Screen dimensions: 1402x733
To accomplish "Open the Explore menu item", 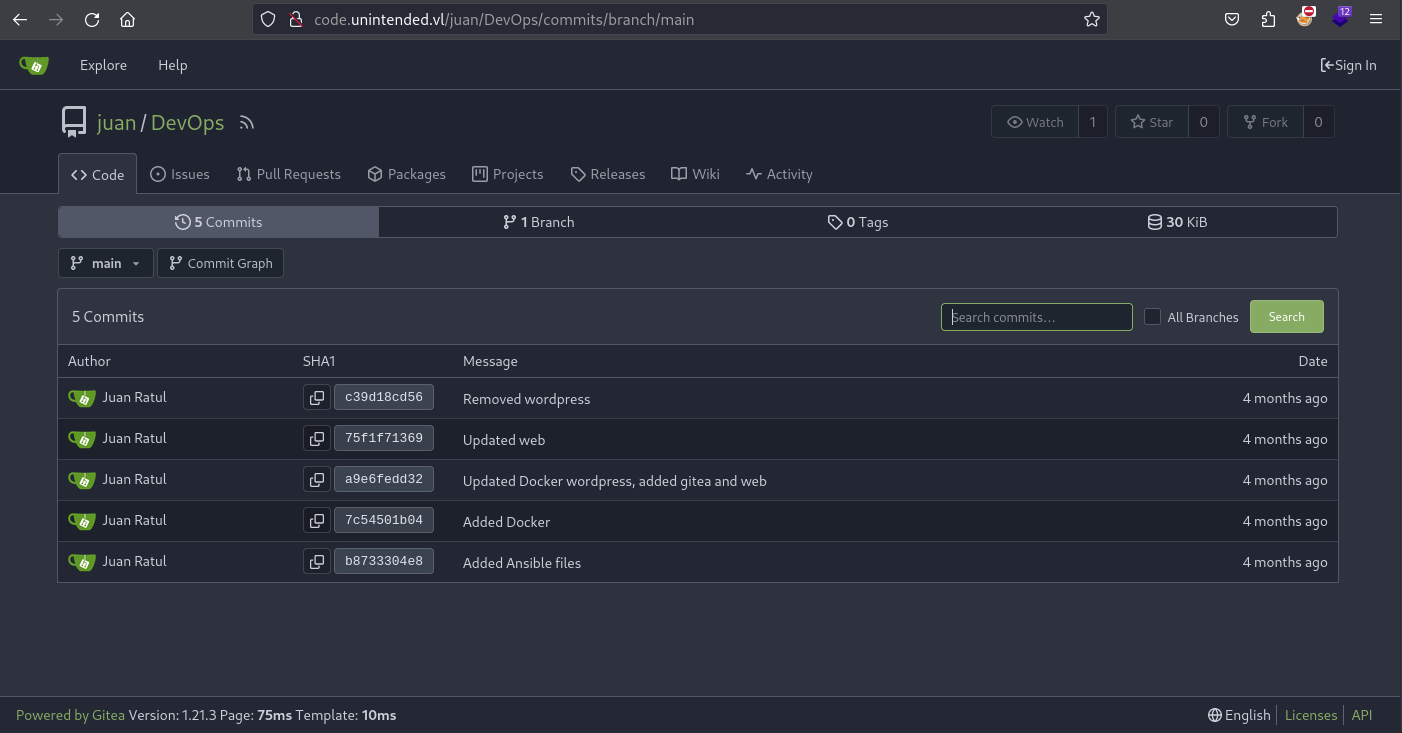I will tap(104, 65).
